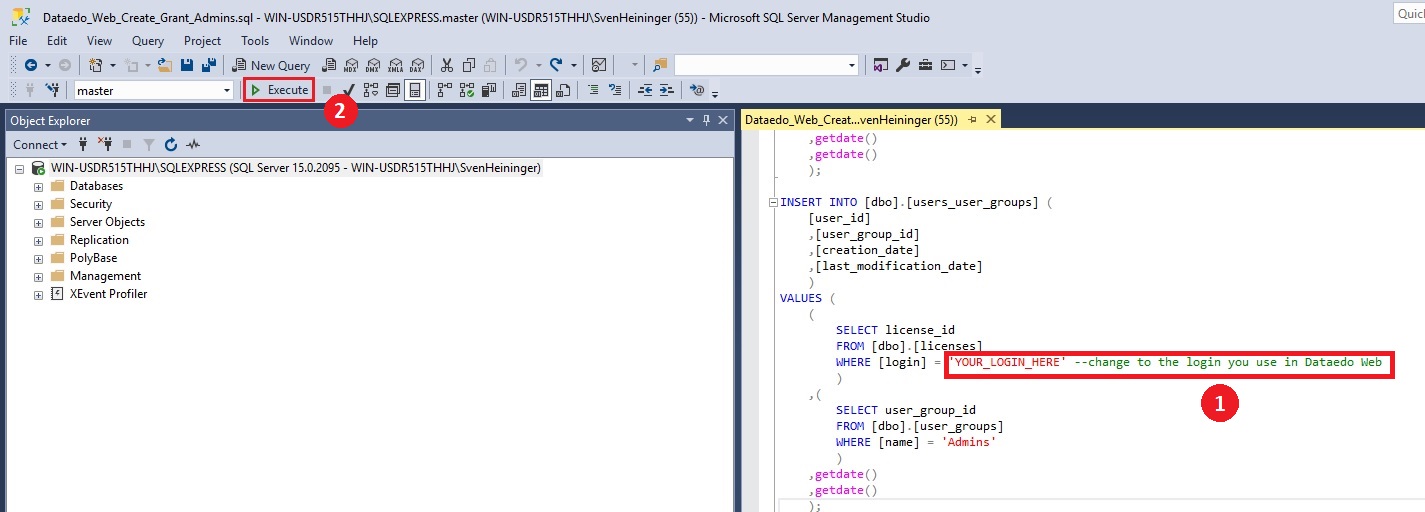The image size is (1425, 512).
Task: Save the current SQL file
Action: [187, 65]
